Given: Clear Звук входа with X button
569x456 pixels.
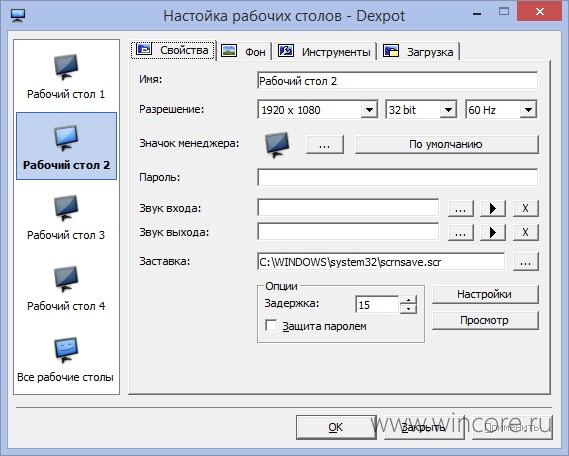Looking at the screenshot, I should coord(525,209).
